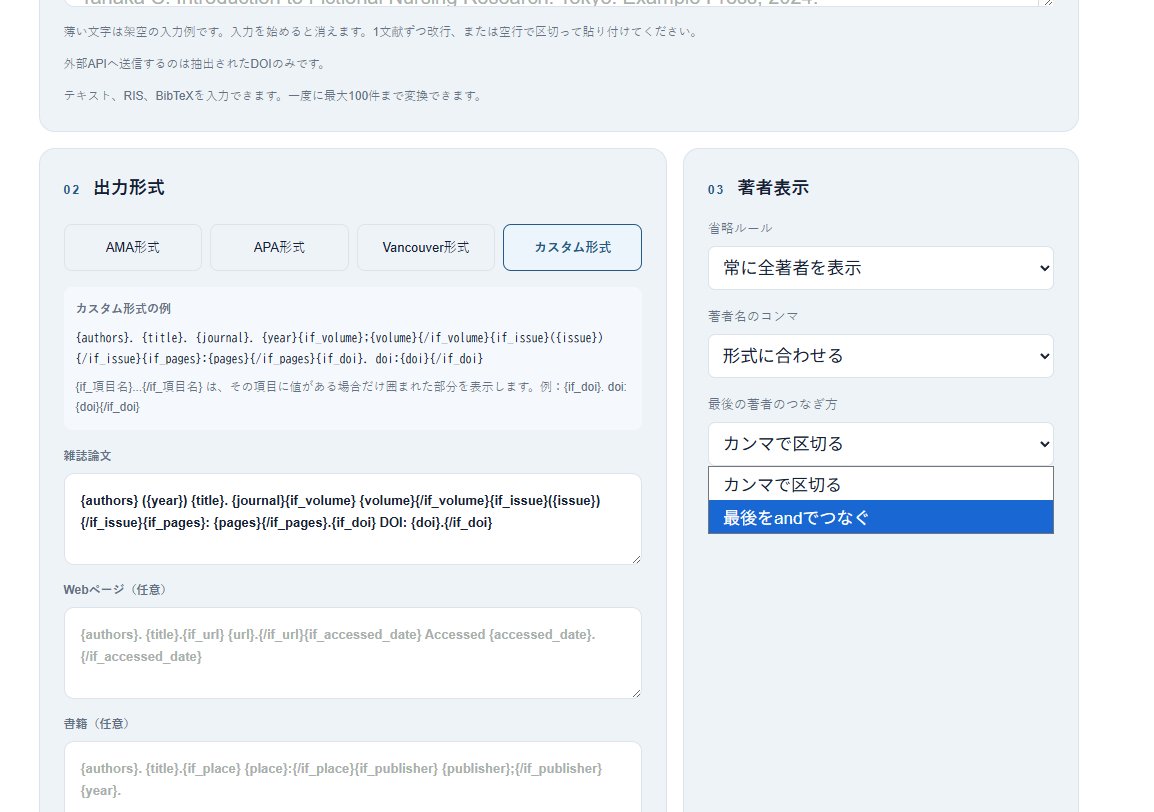Click the 書籍（任意） label

pyautogui.click(x=99, y=724)
